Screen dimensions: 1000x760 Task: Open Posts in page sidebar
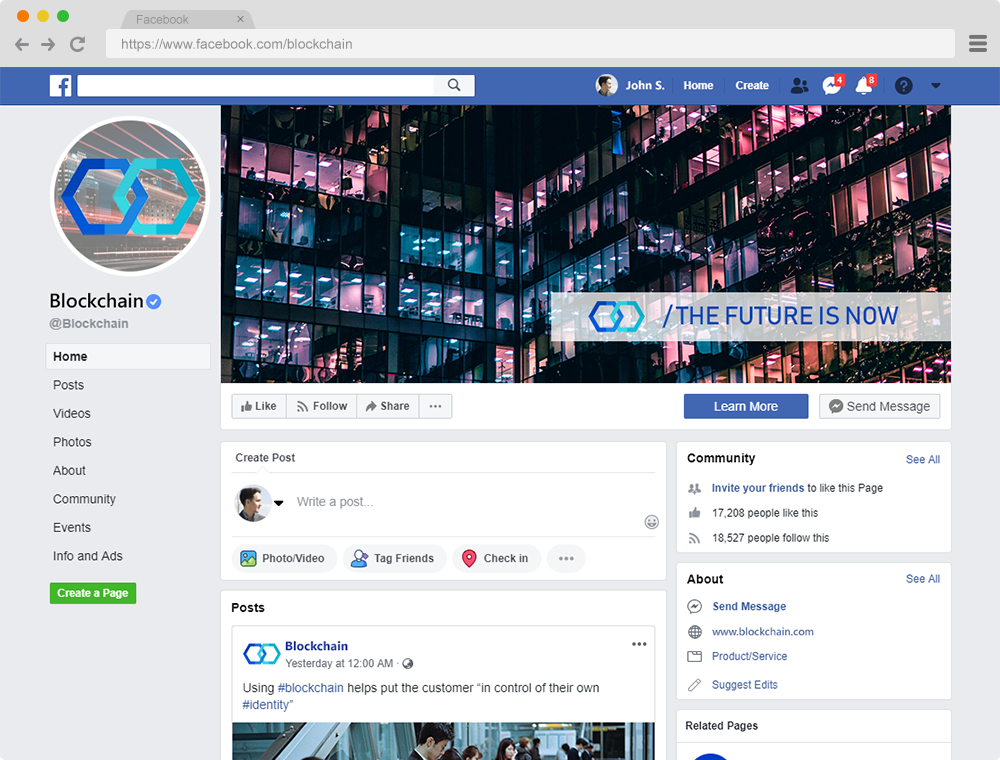tap(68, 385)
